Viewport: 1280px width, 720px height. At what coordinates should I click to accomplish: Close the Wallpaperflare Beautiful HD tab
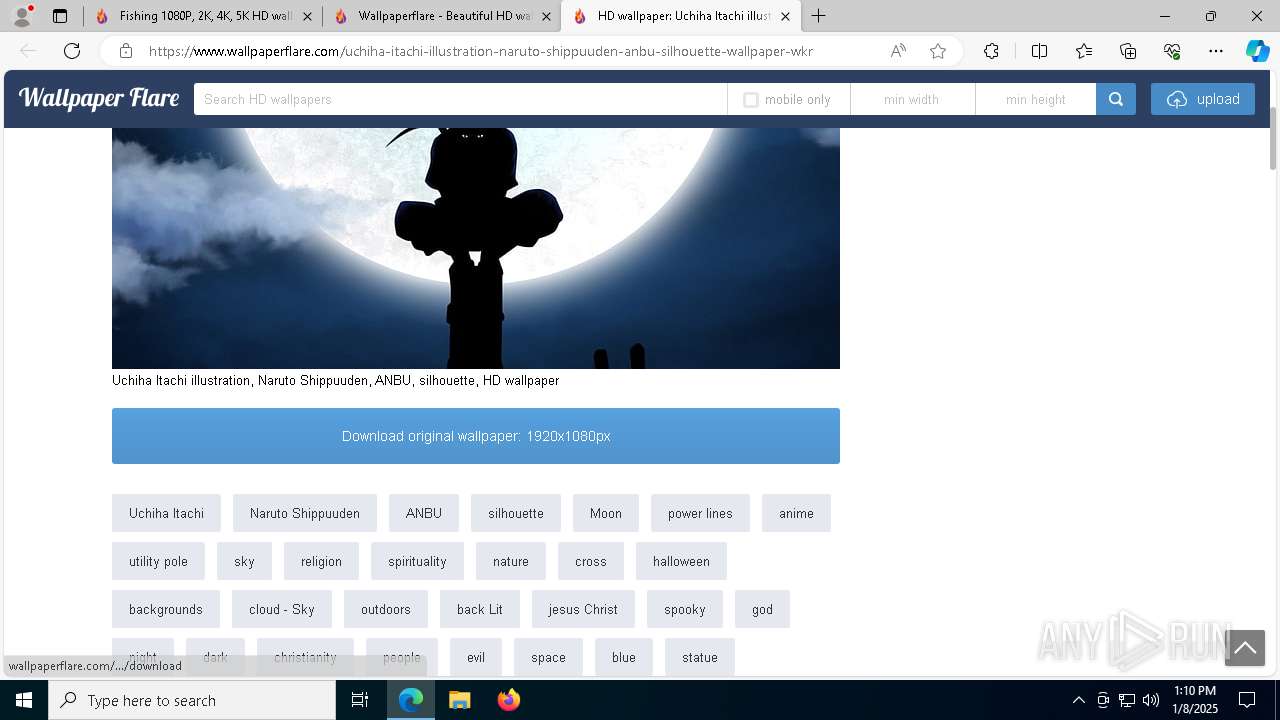coord(547,16)
